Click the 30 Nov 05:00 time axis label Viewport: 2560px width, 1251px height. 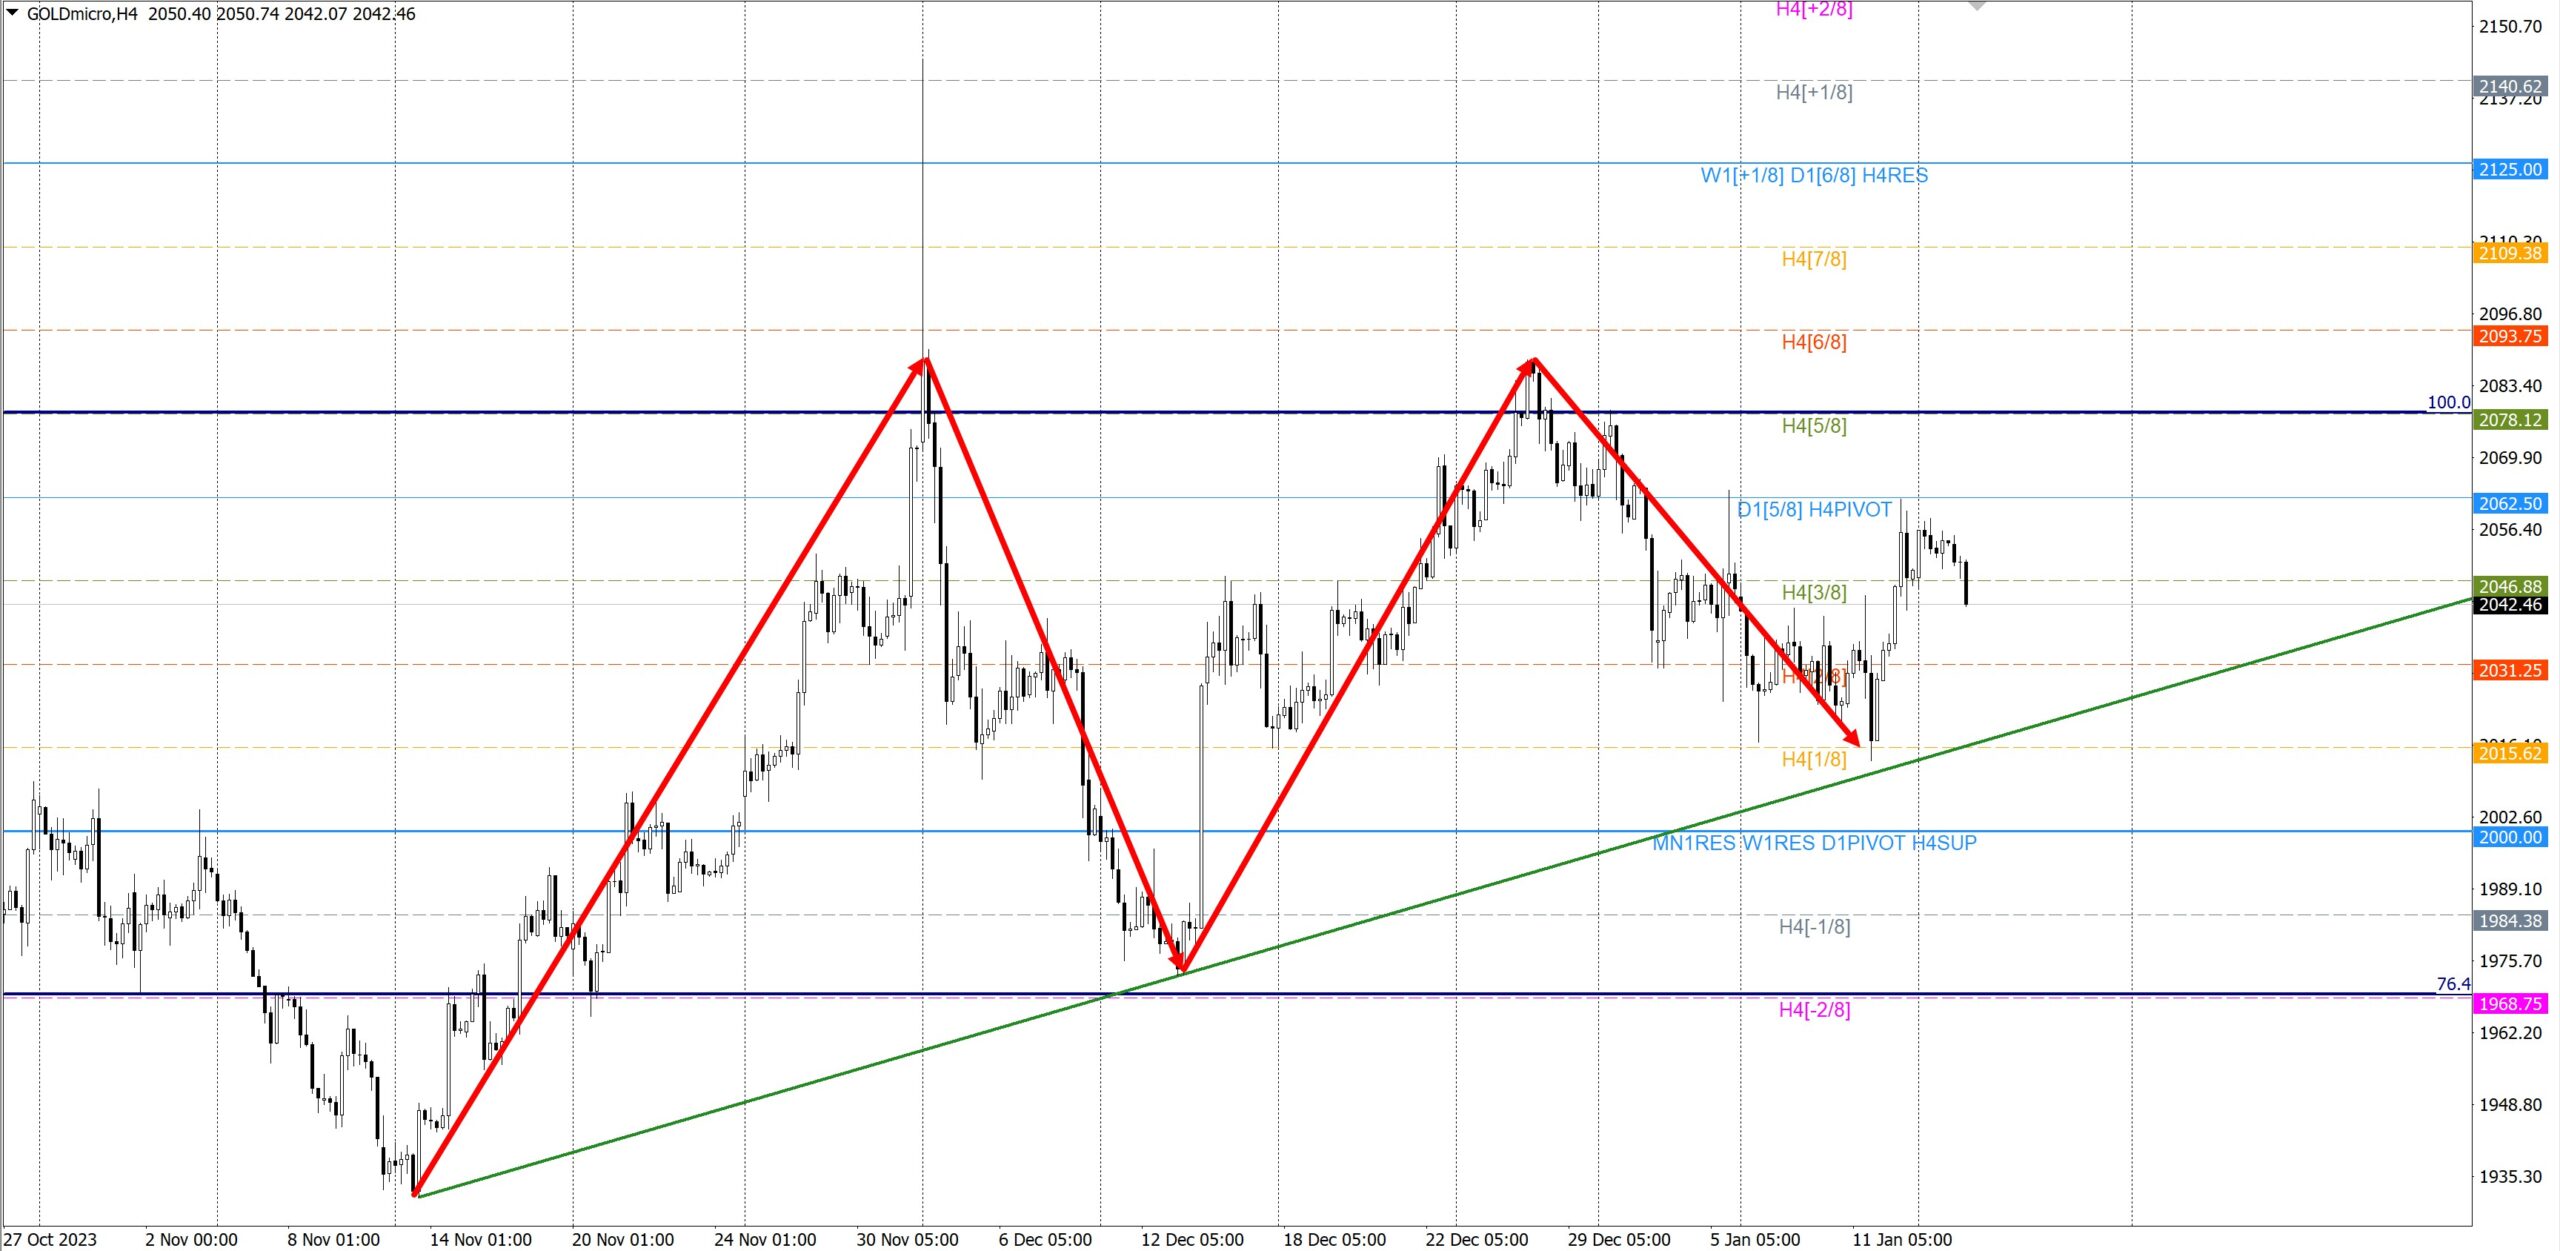pos(907,1239)
